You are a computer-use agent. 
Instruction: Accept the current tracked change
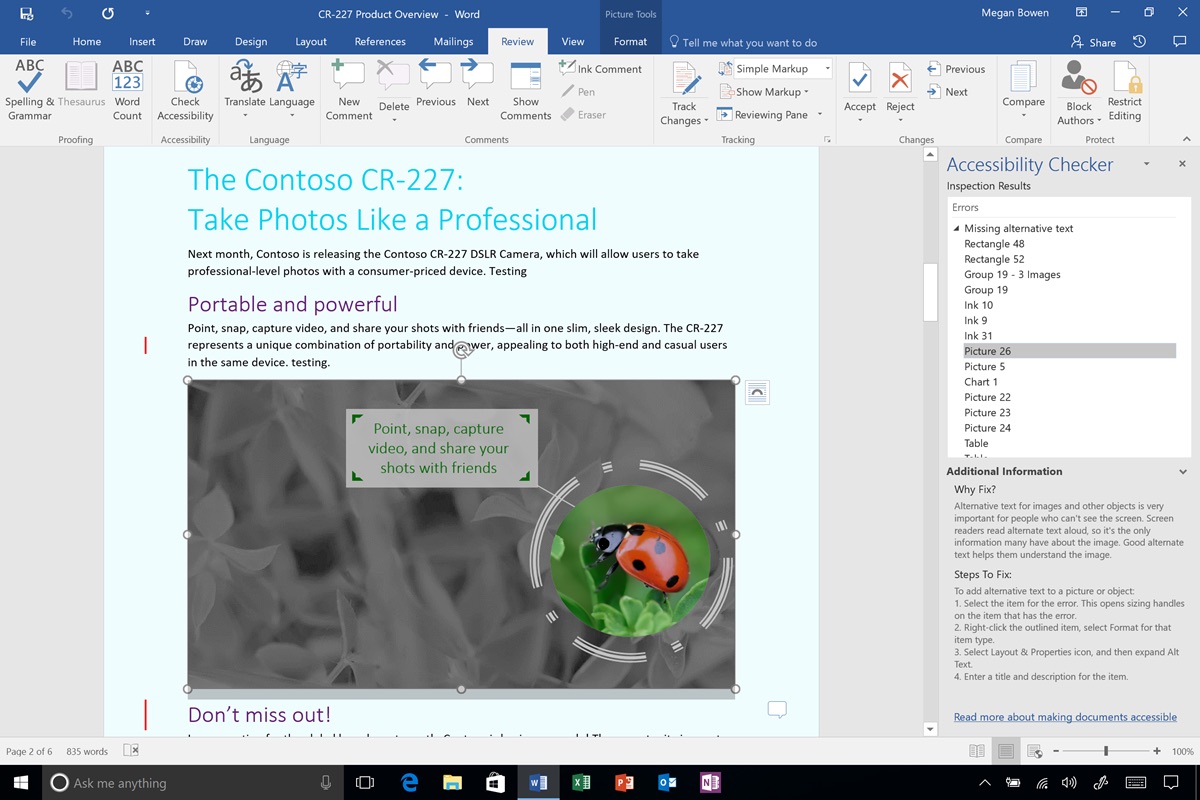[859, 90]
